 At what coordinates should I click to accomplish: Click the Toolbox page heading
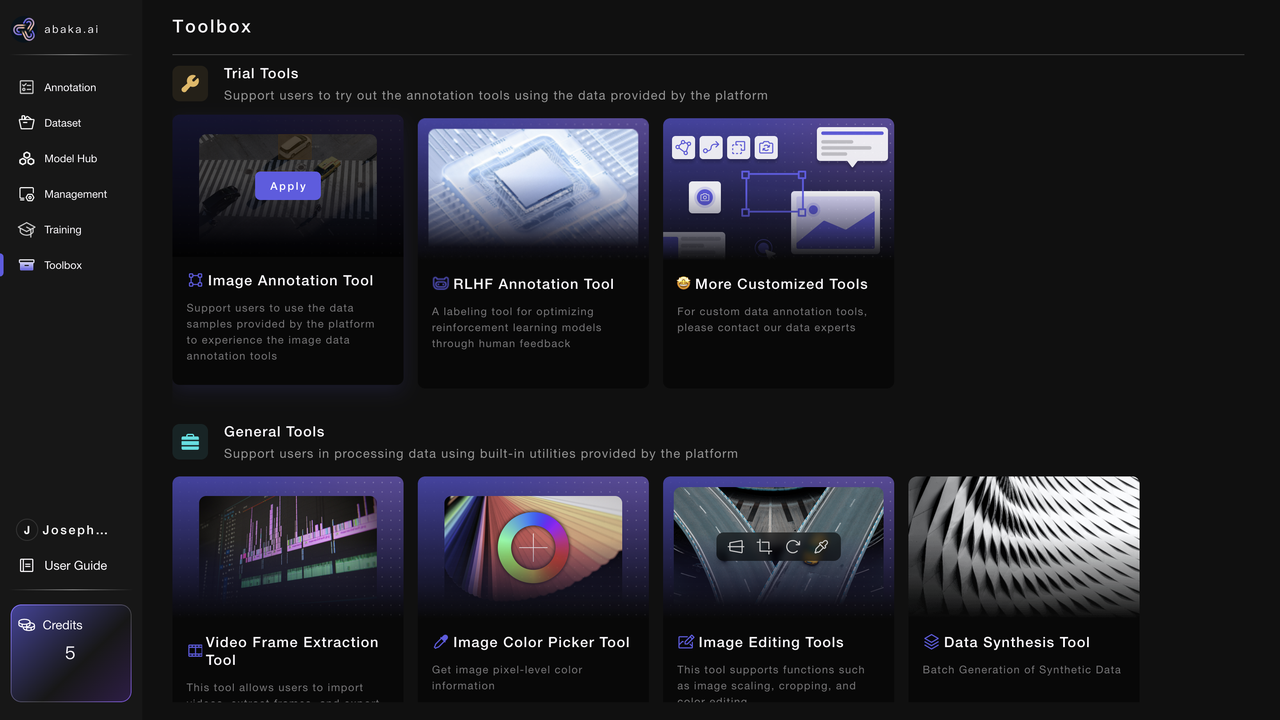(x=212, y=27)
